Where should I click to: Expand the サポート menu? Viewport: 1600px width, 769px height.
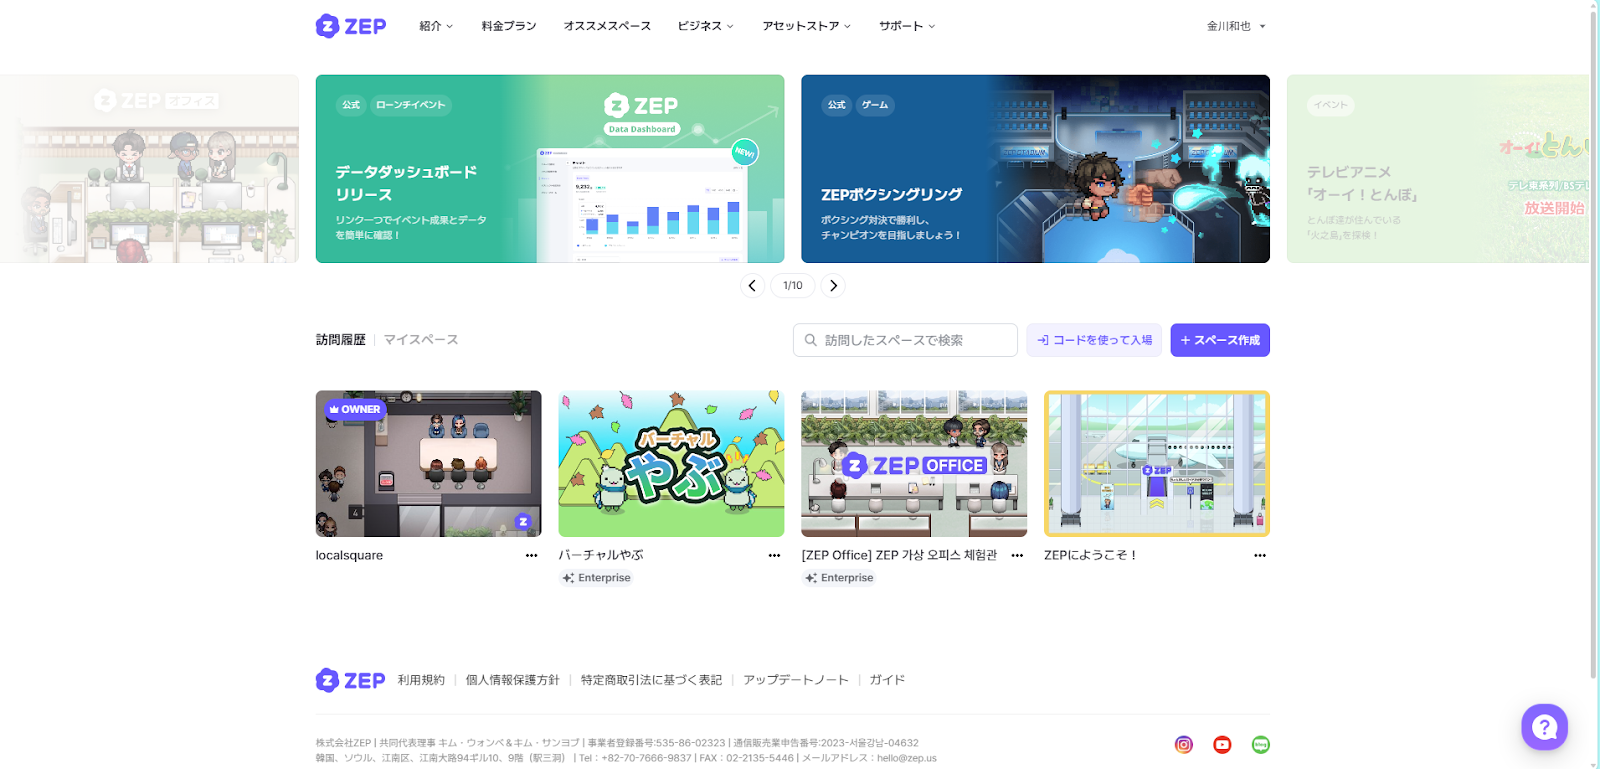tap(907, 26)
